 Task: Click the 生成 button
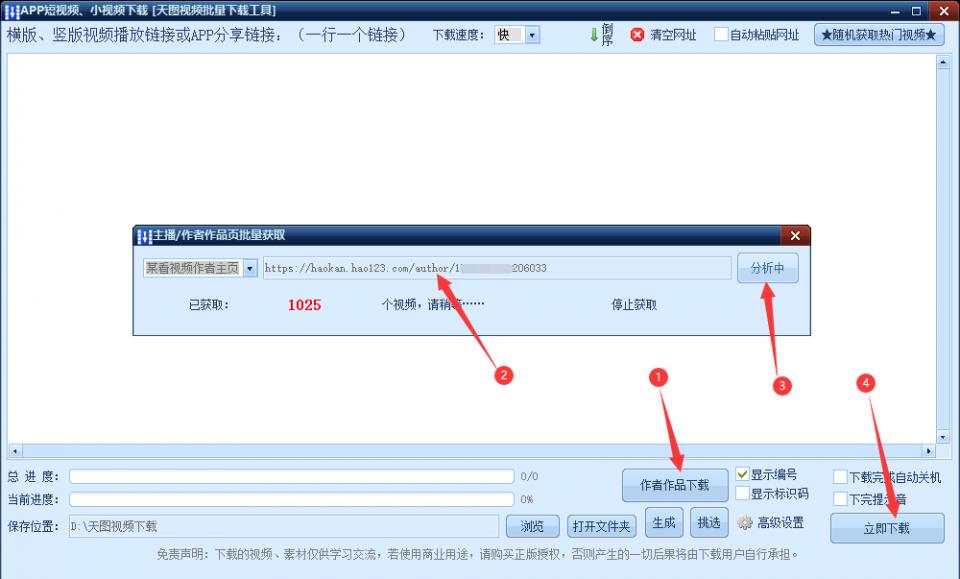(x=664, y=523)
